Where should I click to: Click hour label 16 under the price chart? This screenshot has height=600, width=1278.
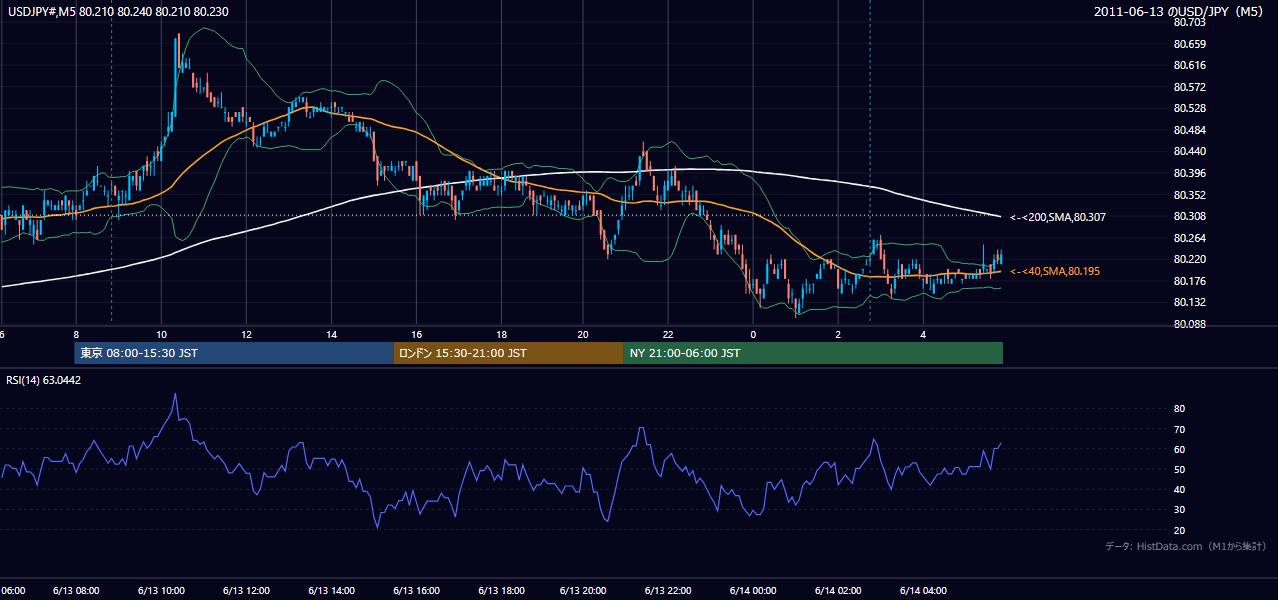417,334
